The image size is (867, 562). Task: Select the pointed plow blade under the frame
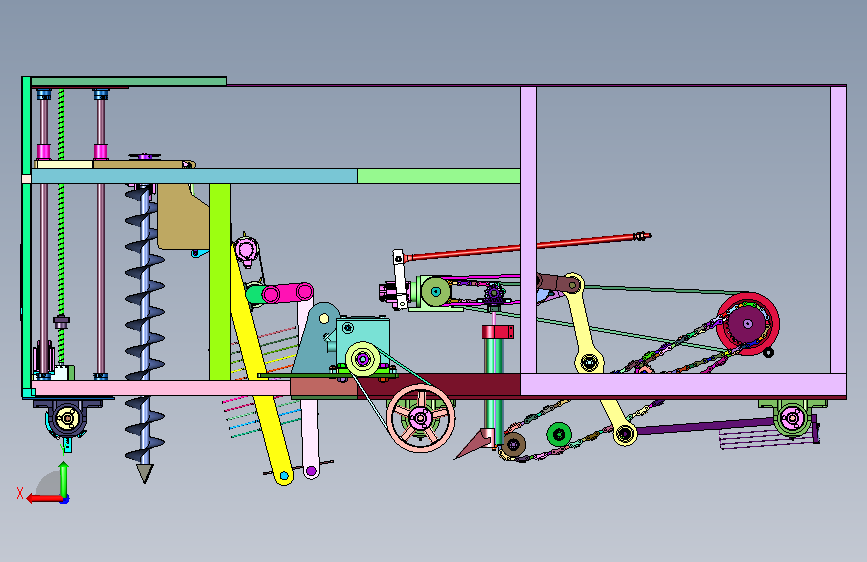point(476,444)
